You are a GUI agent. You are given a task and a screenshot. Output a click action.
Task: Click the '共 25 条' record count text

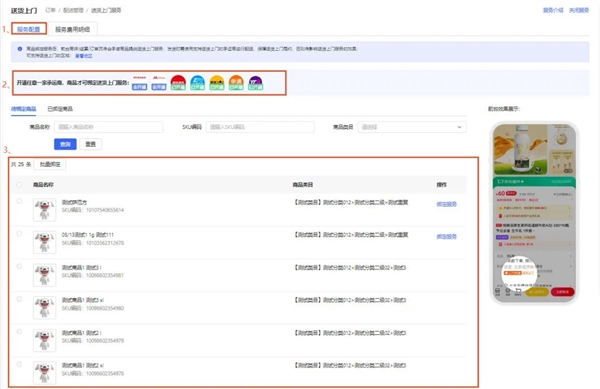[x=21, y=164]
